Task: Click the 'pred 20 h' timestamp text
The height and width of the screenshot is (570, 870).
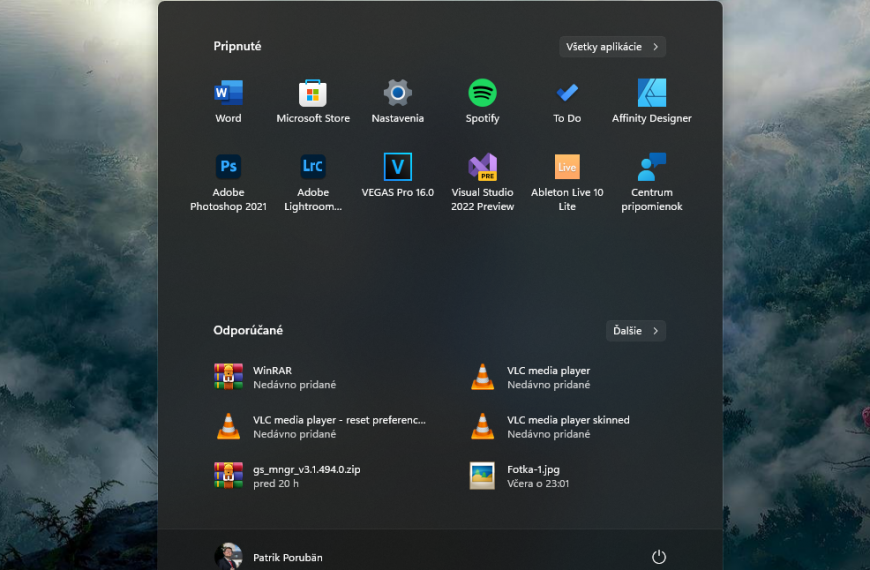Action: pos(276,483)
